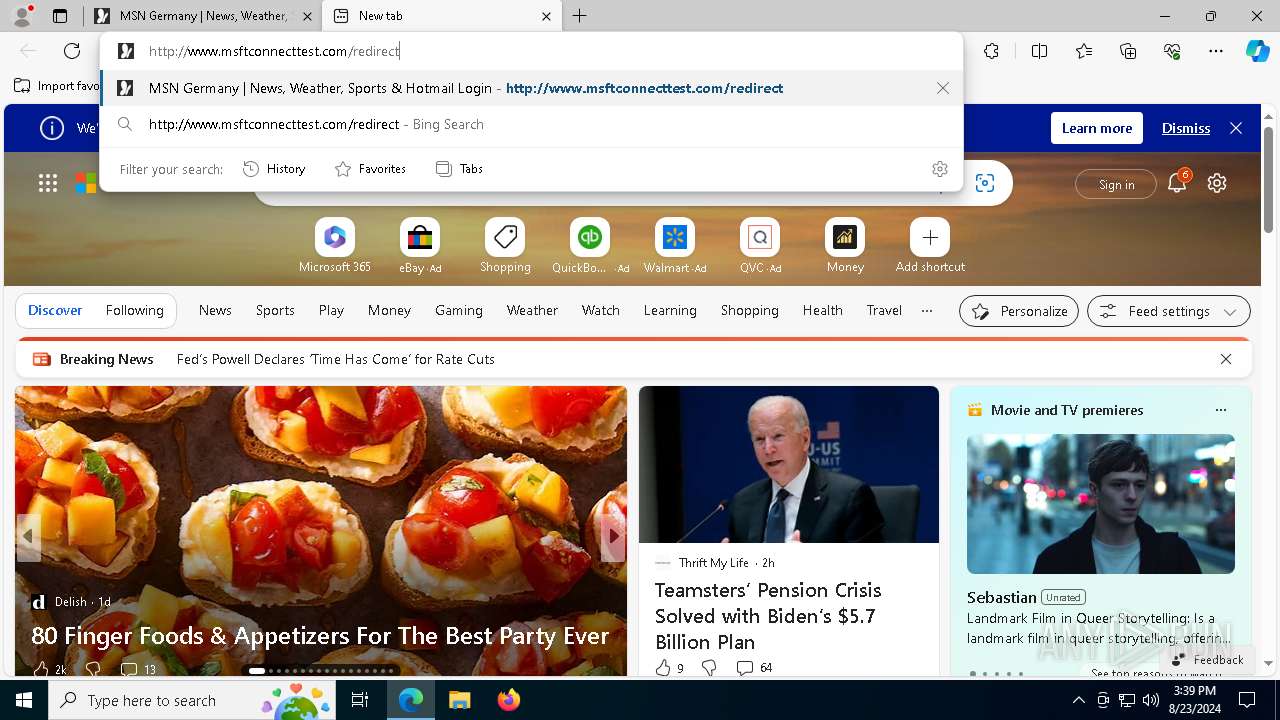The image size is (1280, 720).
Task: Open search filter settings gear
Action: click(x=940, y=169)
